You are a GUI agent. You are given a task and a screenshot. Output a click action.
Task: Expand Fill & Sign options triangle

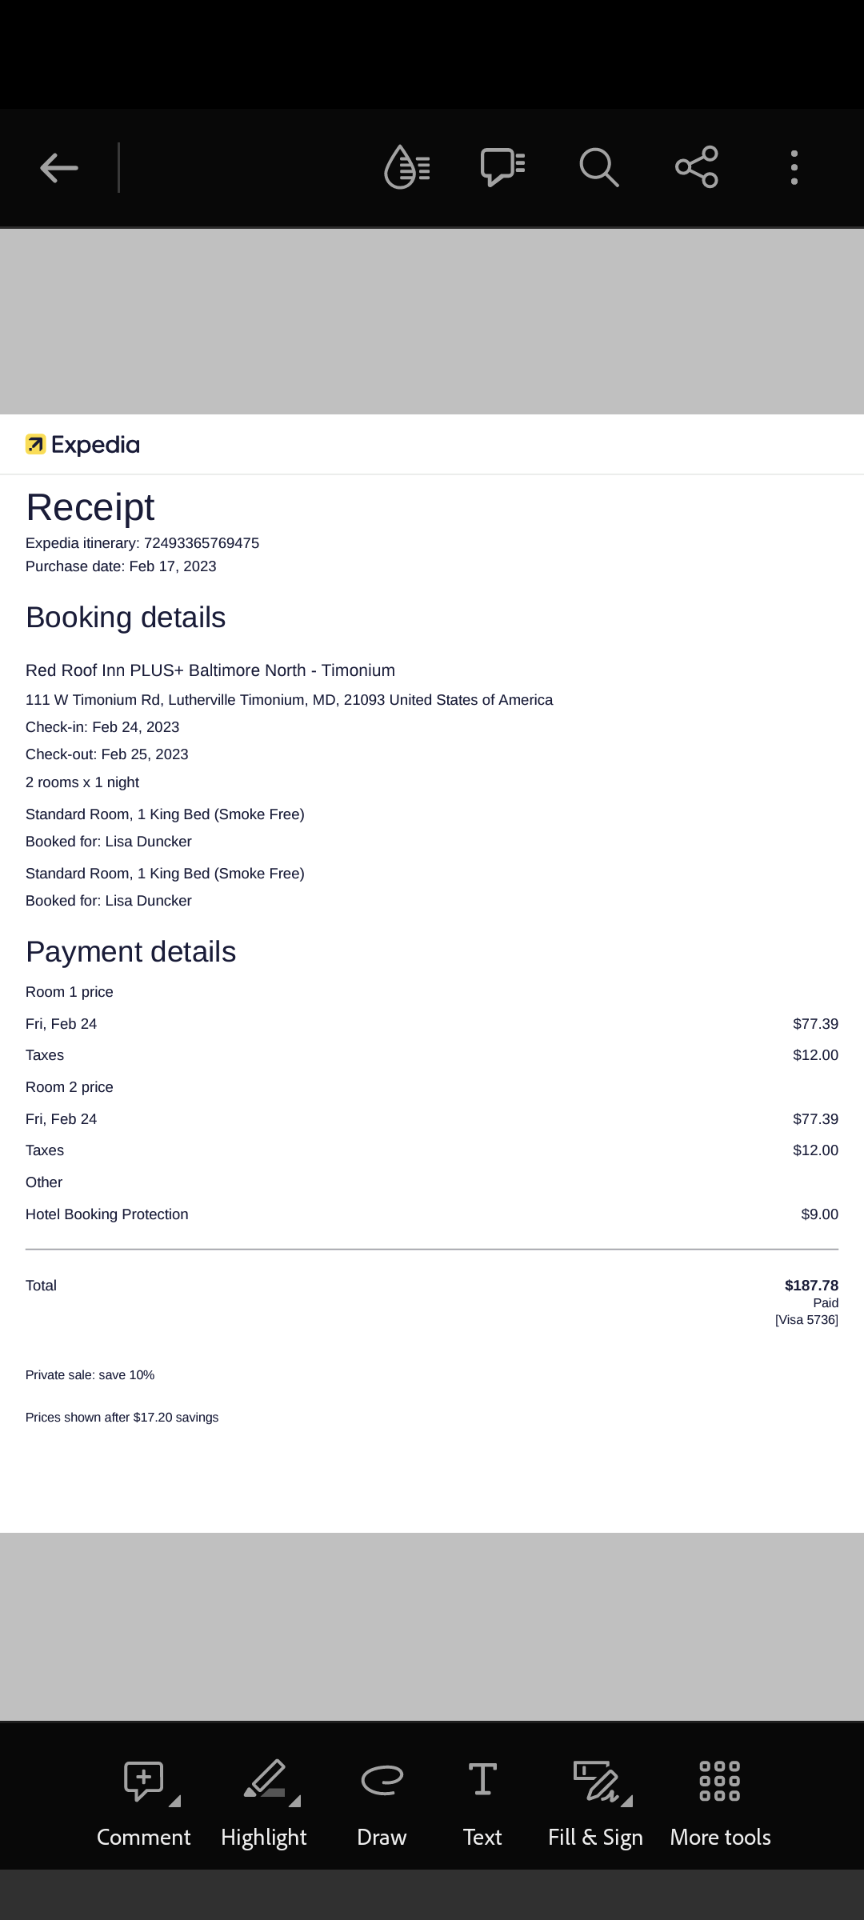627,1801
